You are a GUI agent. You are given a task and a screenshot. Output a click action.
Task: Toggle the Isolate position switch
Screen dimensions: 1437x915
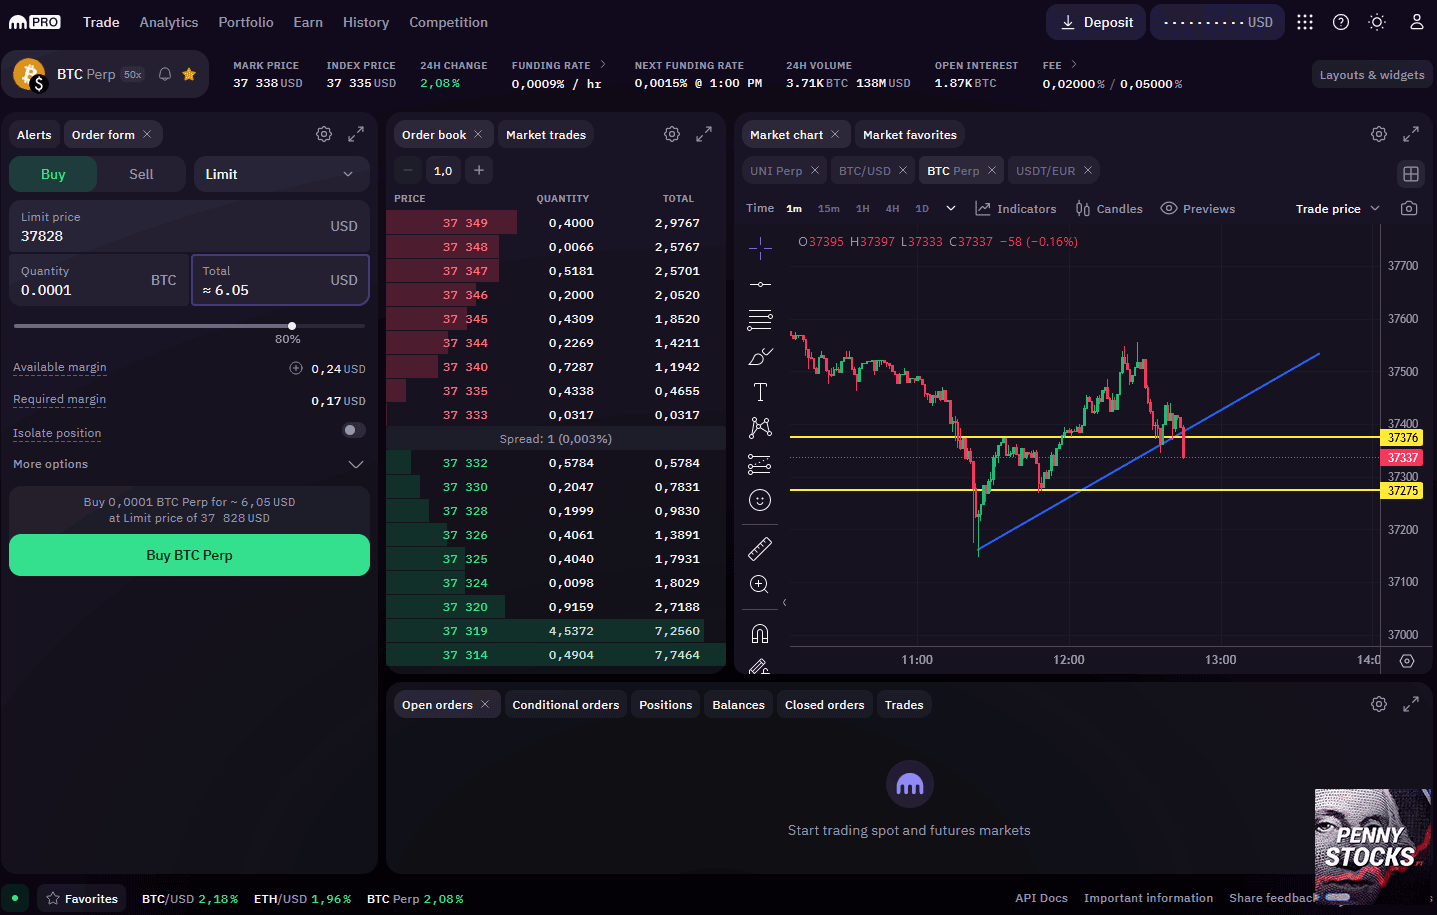(353, 430)
